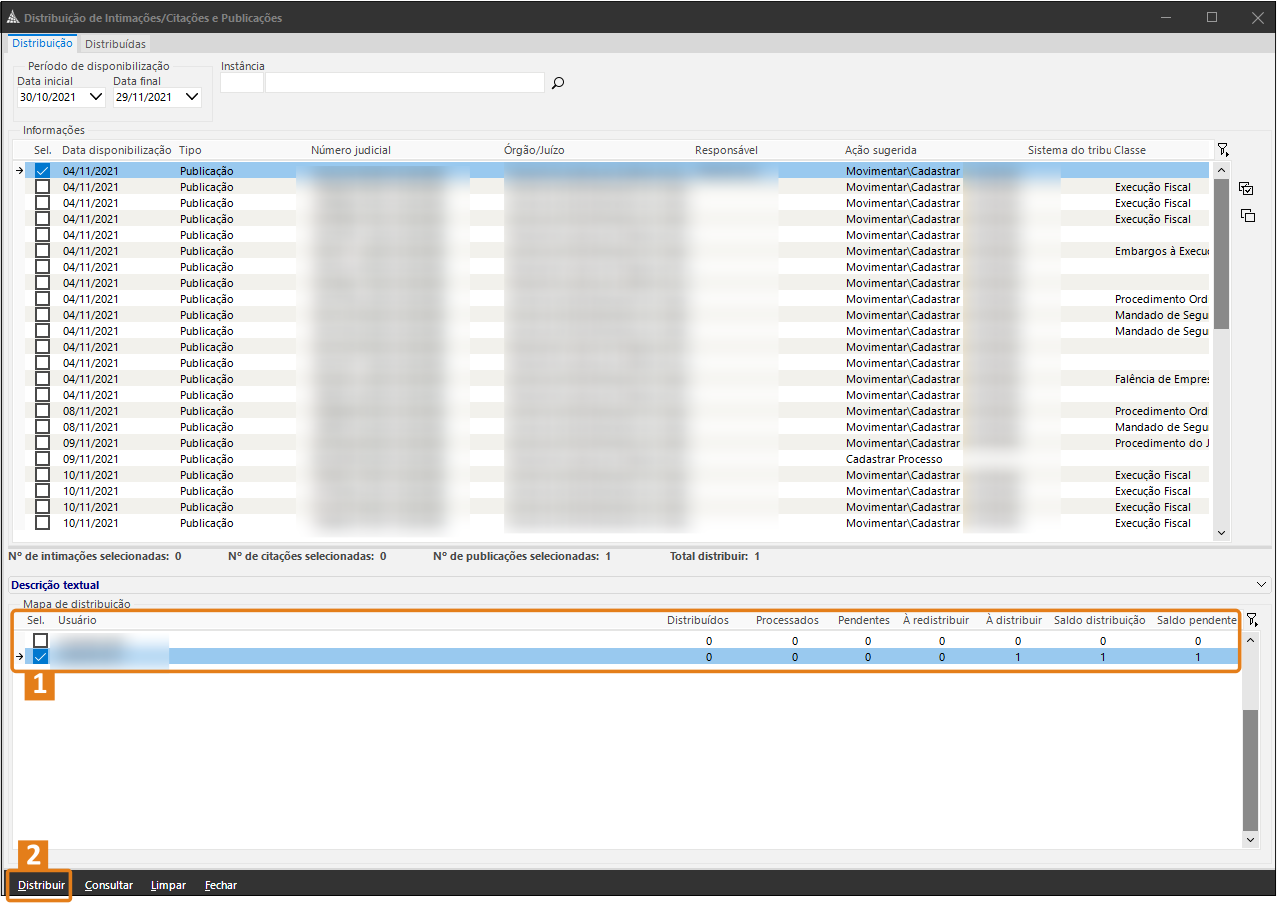Select the Distribuição tab
This screenshot has width=1277, height=903.
point(41,43)
